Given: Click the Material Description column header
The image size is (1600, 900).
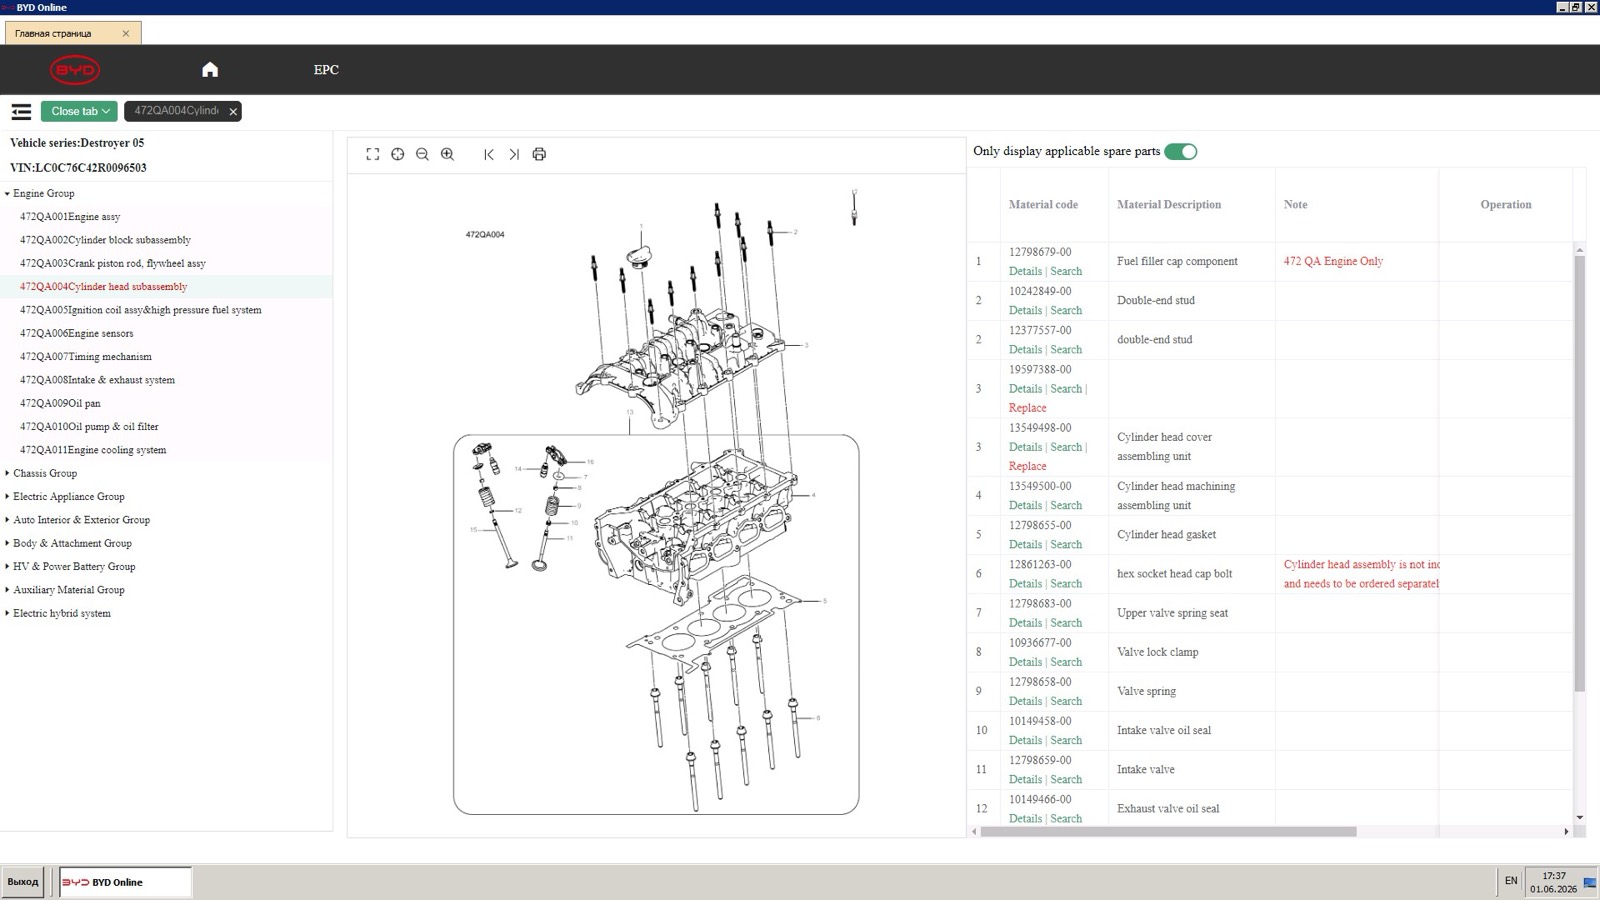Looking at the screenshot, I should point(1169,204).
